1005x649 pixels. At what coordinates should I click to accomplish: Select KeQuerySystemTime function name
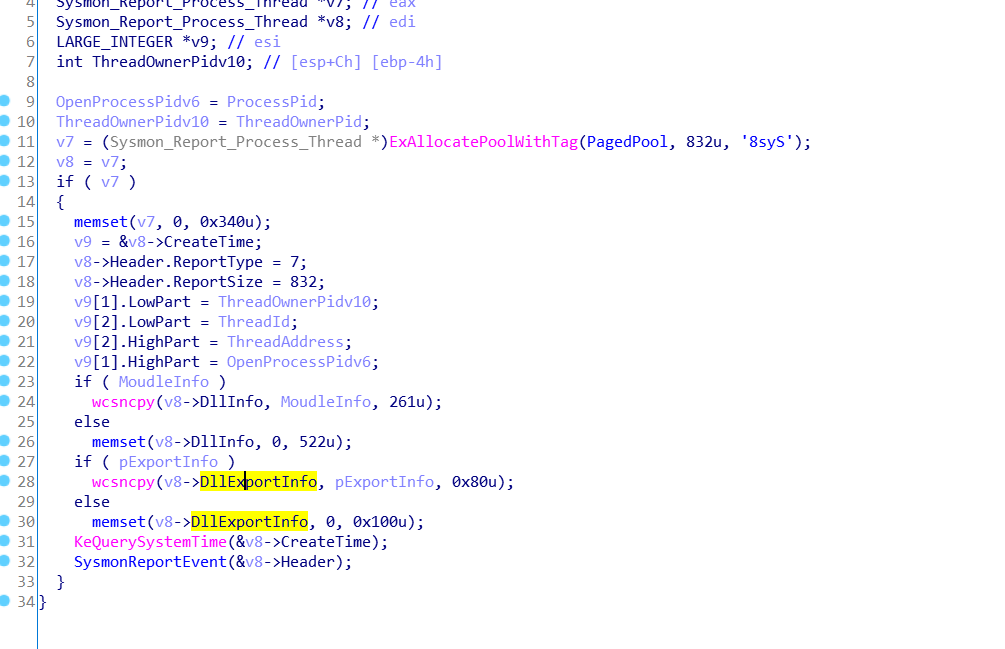(x=150, y=542)
